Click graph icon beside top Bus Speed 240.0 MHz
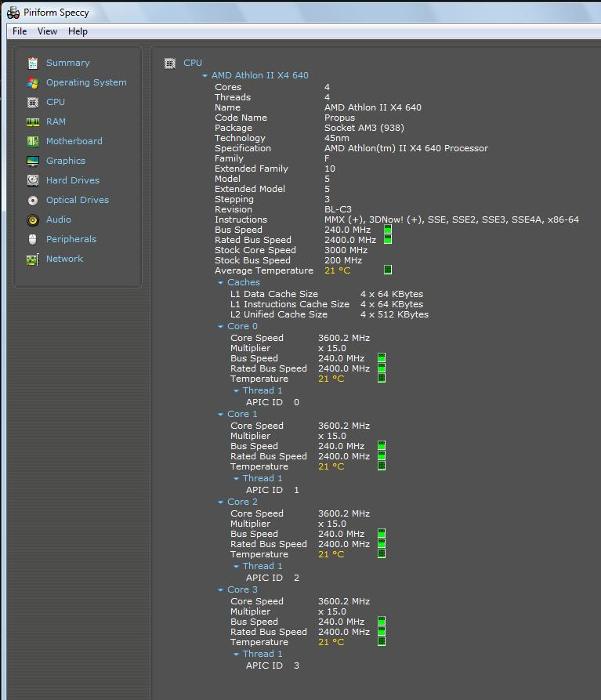601x700 pixels. click(x=388, y=230)
